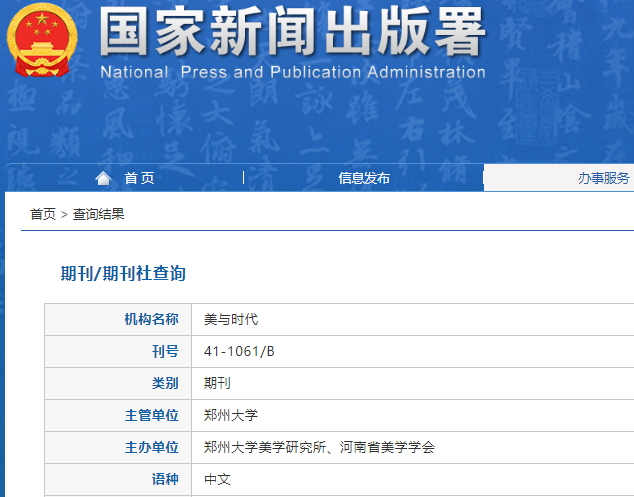Select the 期刊 value in the 类别 row

pyautogui.click(x=217, y=383)
